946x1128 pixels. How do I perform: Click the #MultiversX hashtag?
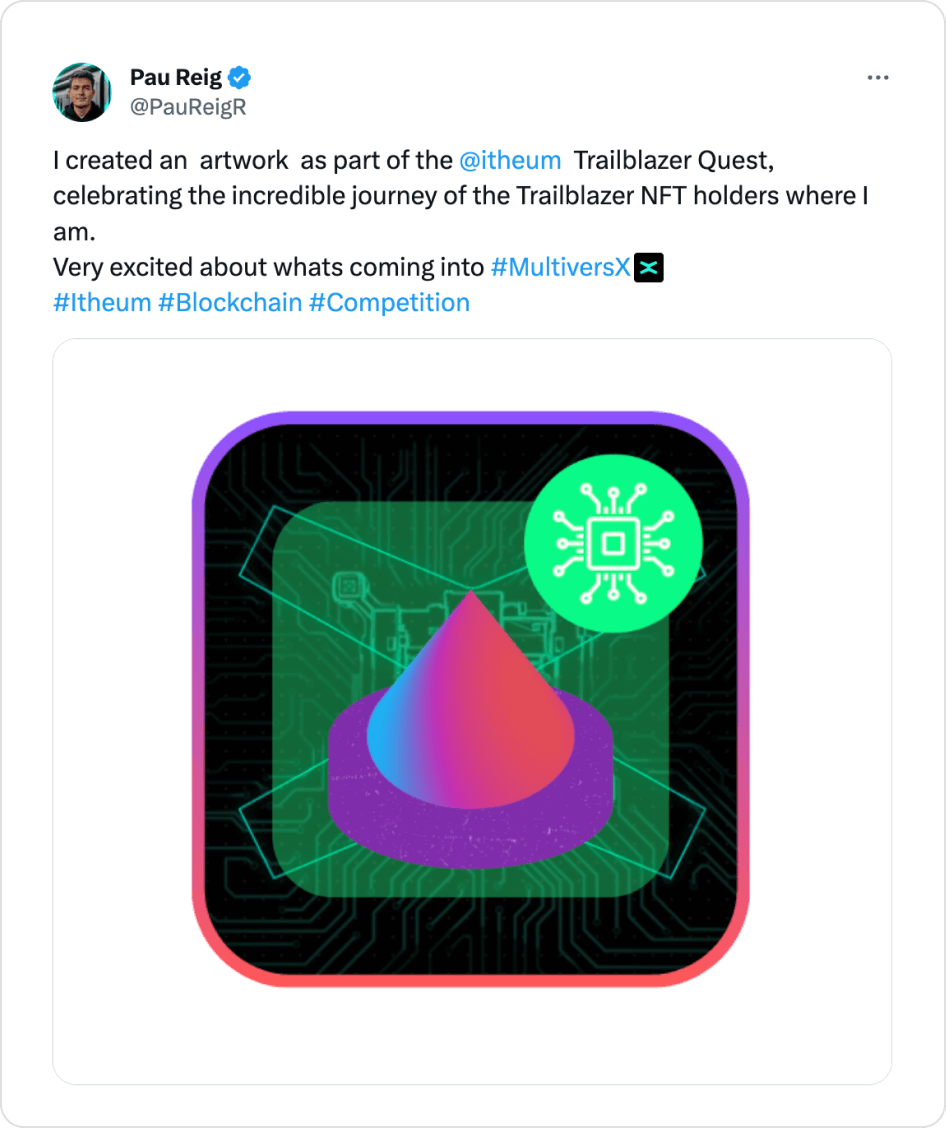[562, 267]
